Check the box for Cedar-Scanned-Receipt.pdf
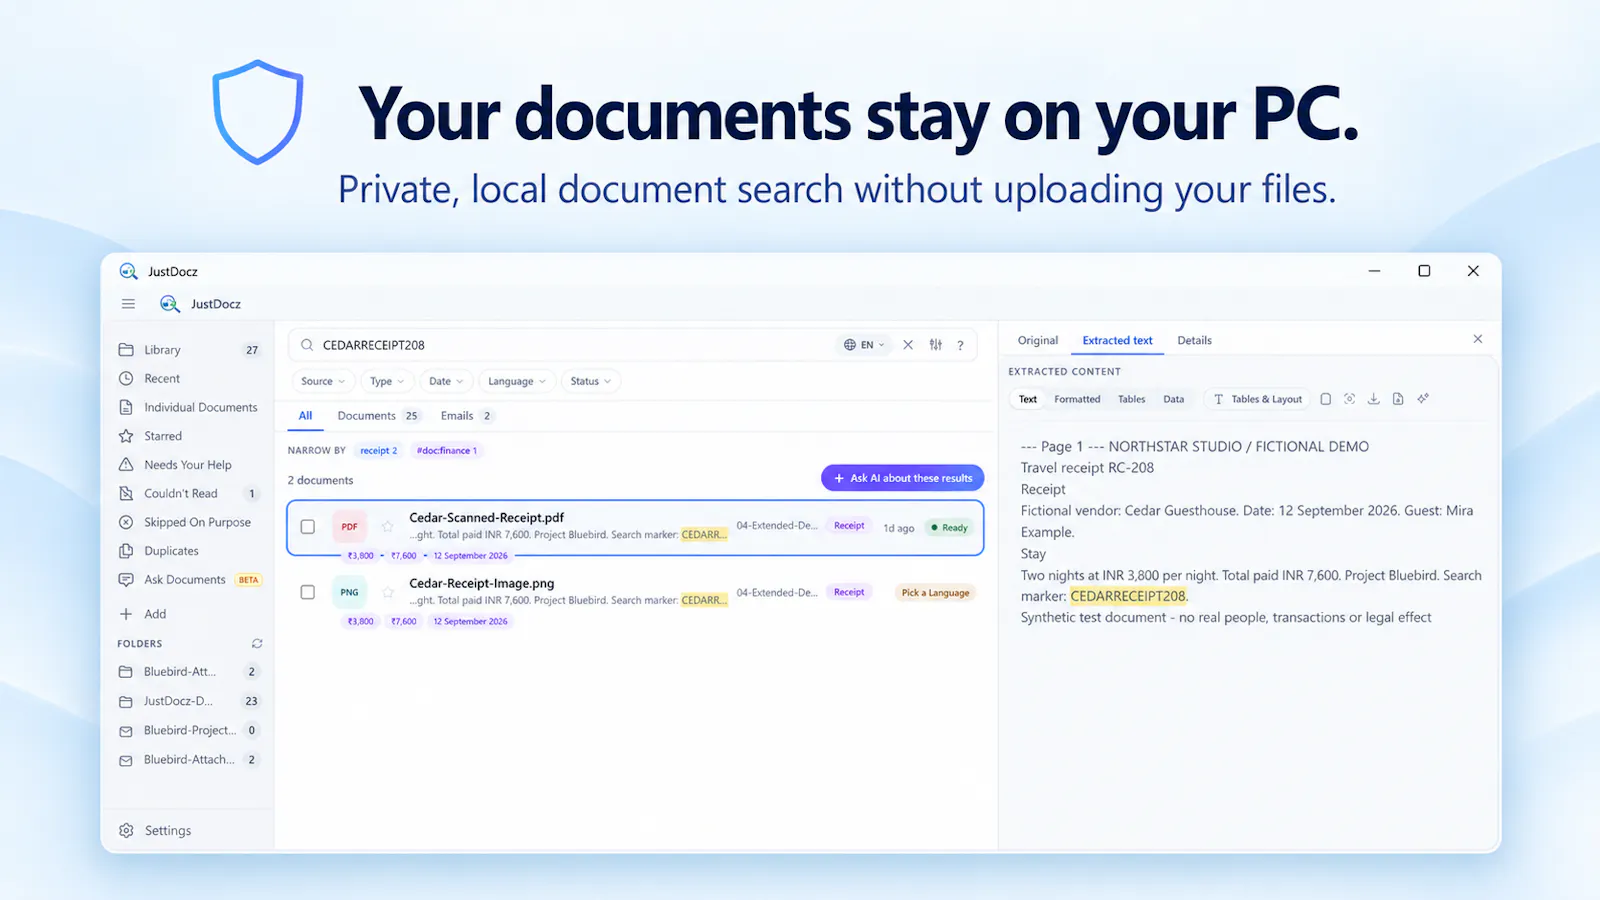Image resolution: width=1600 pixels, height=900 pixels. point(308,527)
